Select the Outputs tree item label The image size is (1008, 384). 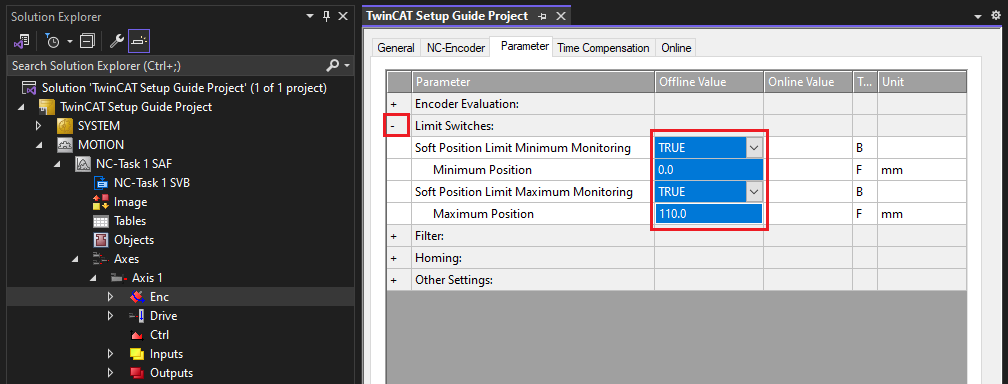(171, 373)
